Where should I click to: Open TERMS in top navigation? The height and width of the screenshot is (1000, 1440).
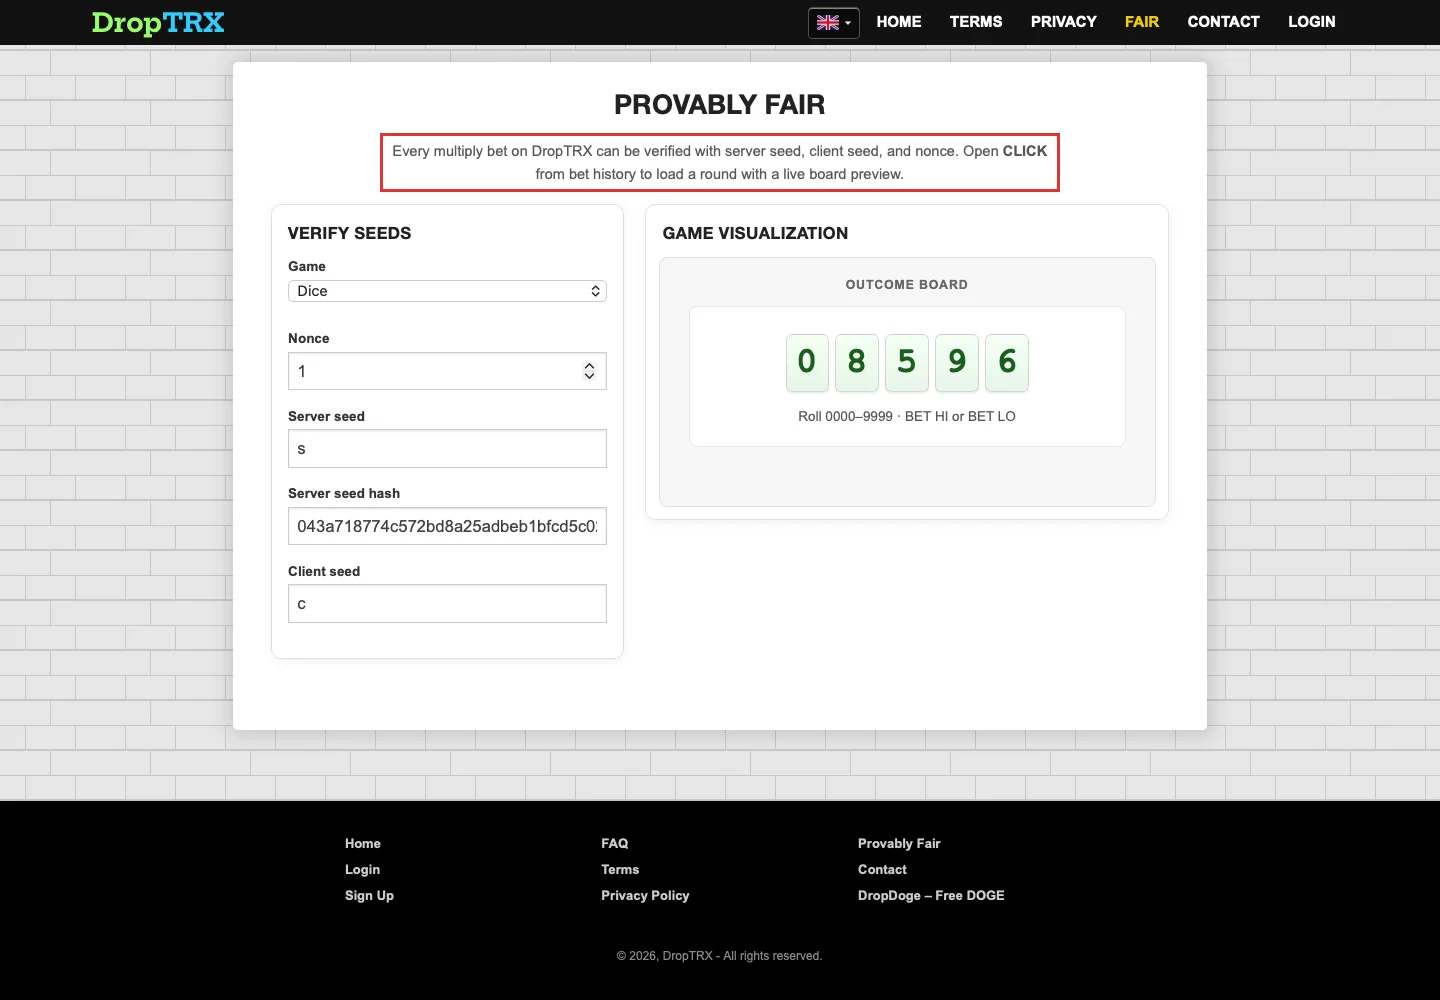(976, 22)
